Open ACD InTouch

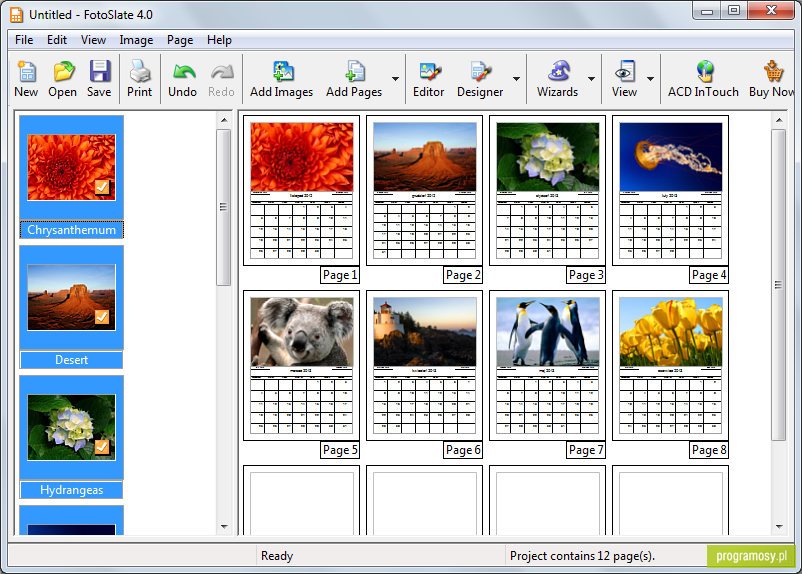[x=703, y=79]
